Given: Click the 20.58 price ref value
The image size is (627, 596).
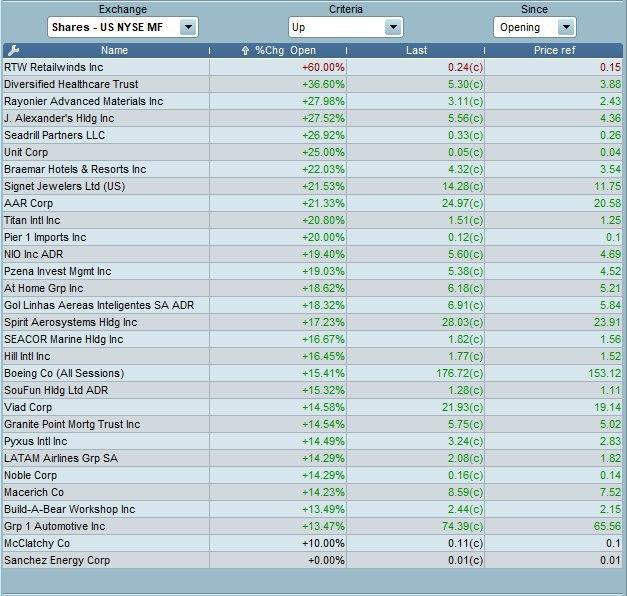Looking at the screenshot, I should (607, 203).
